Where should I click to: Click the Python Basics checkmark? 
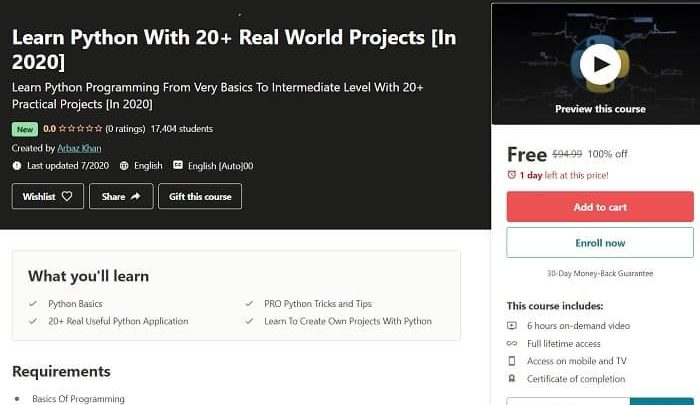[33, 304]
